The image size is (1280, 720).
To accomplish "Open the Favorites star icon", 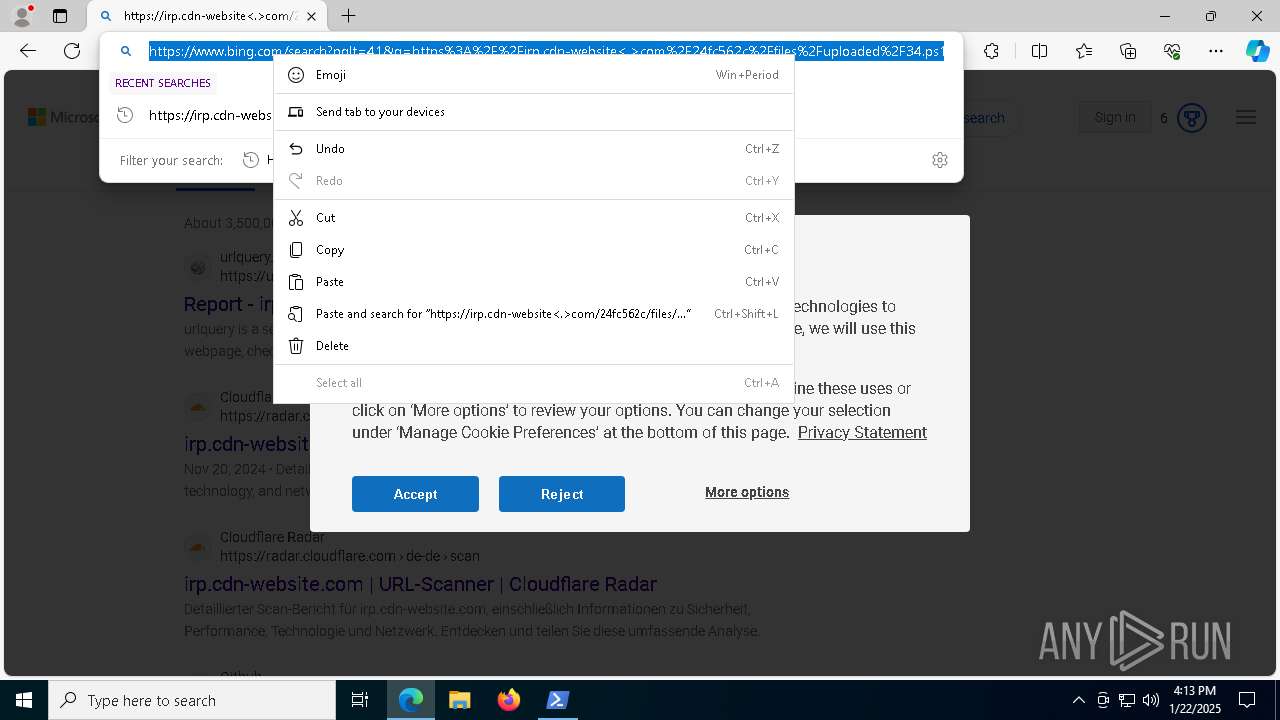I will coord(1084,51).
